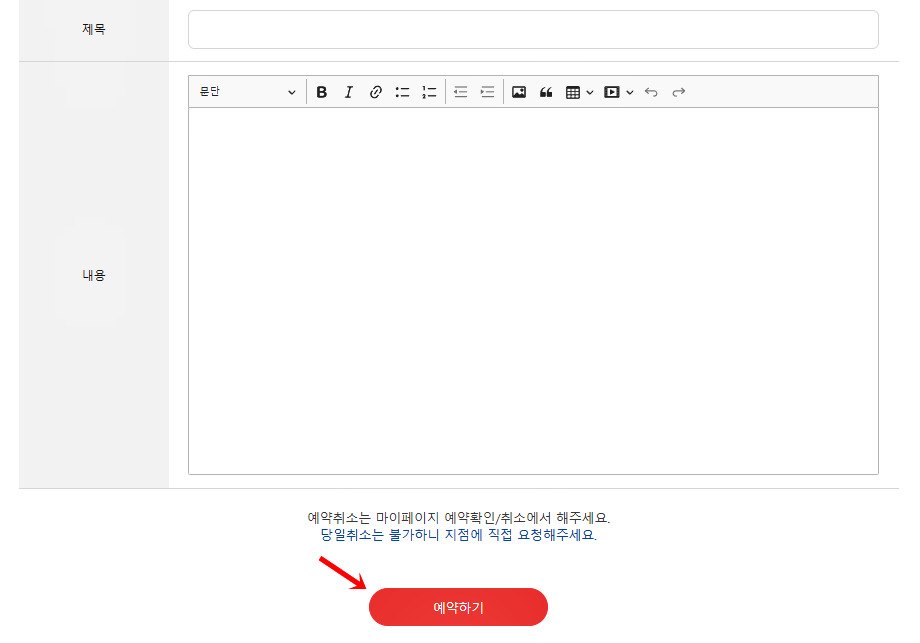Click the insert table icon
Screen dimensions: 920x643
[573, 92]
